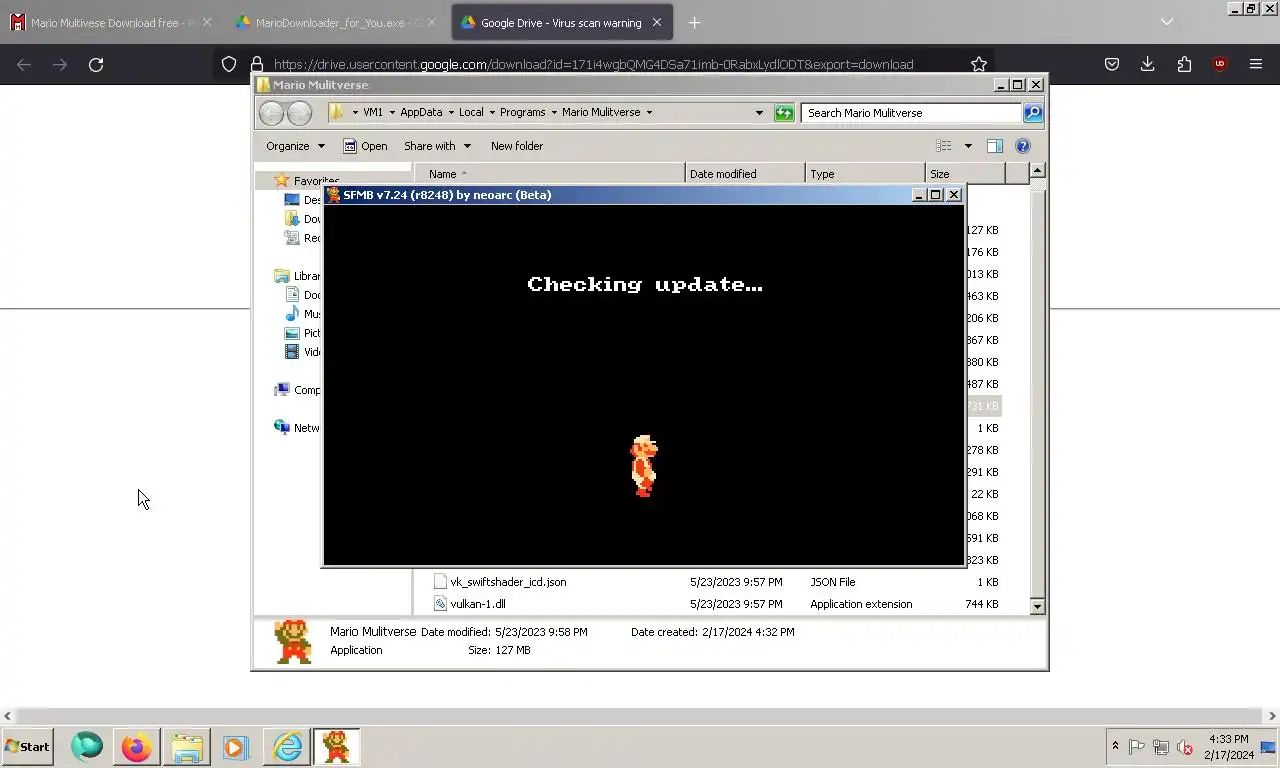The height and width of the screenshot is (768, 1280).
Task: Click the Explorer search magnifier button
Action: coord(1033,113)
